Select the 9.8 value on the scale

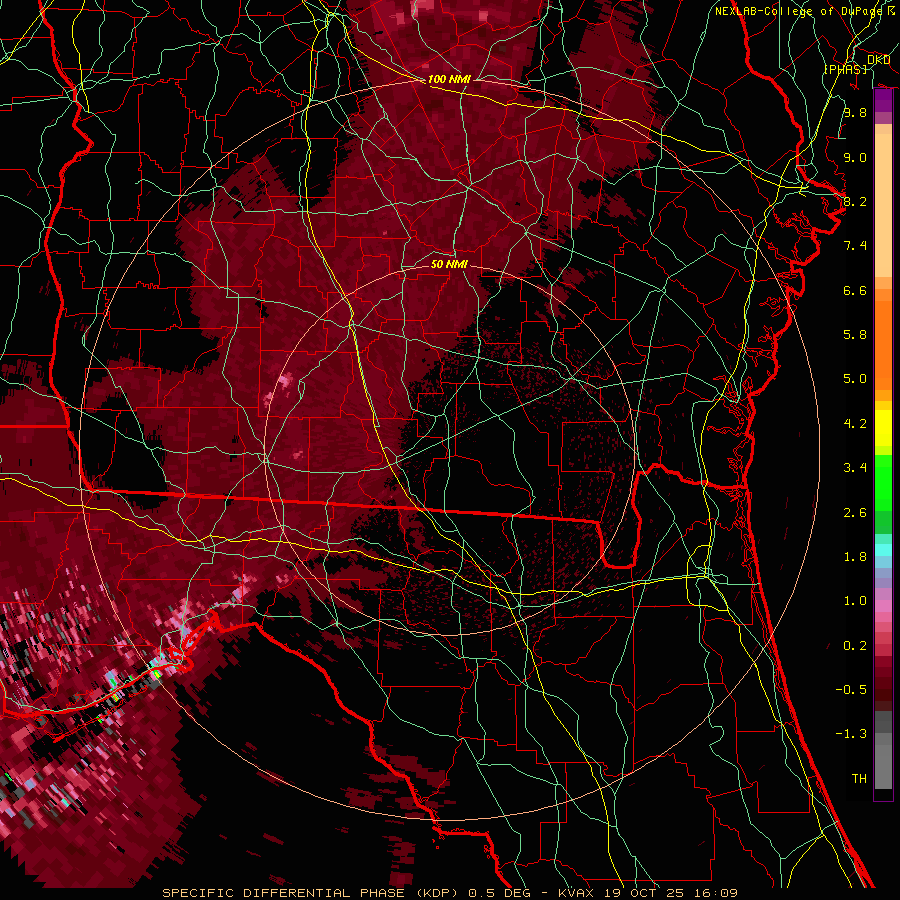click(x=855, y=112)
